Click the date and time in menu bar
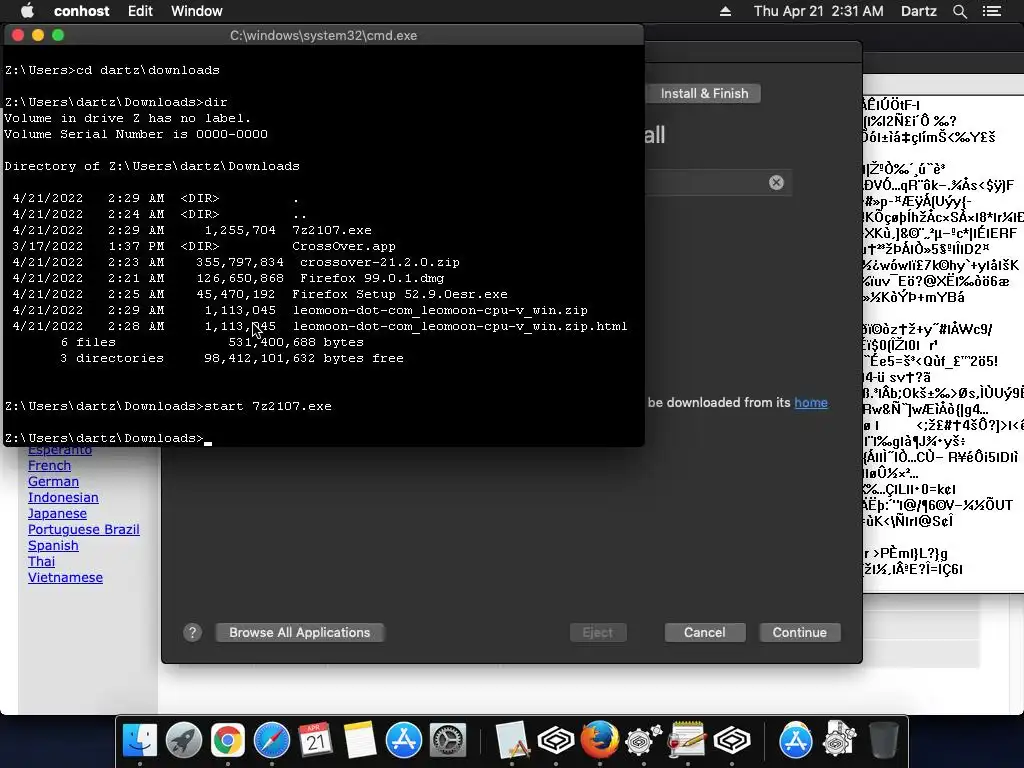Image resolution: width=1024 pixels, height=768 pixels. [x=818, y=11]
